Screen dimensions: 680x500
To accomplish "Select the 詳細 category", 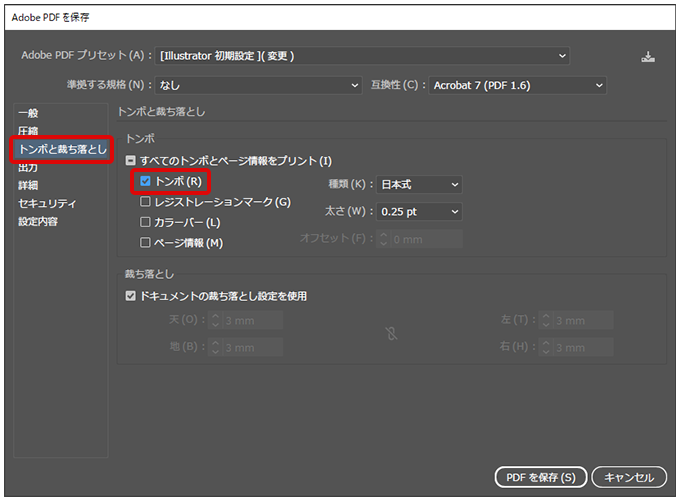I will pyautogui.click(x=28, y=186).
